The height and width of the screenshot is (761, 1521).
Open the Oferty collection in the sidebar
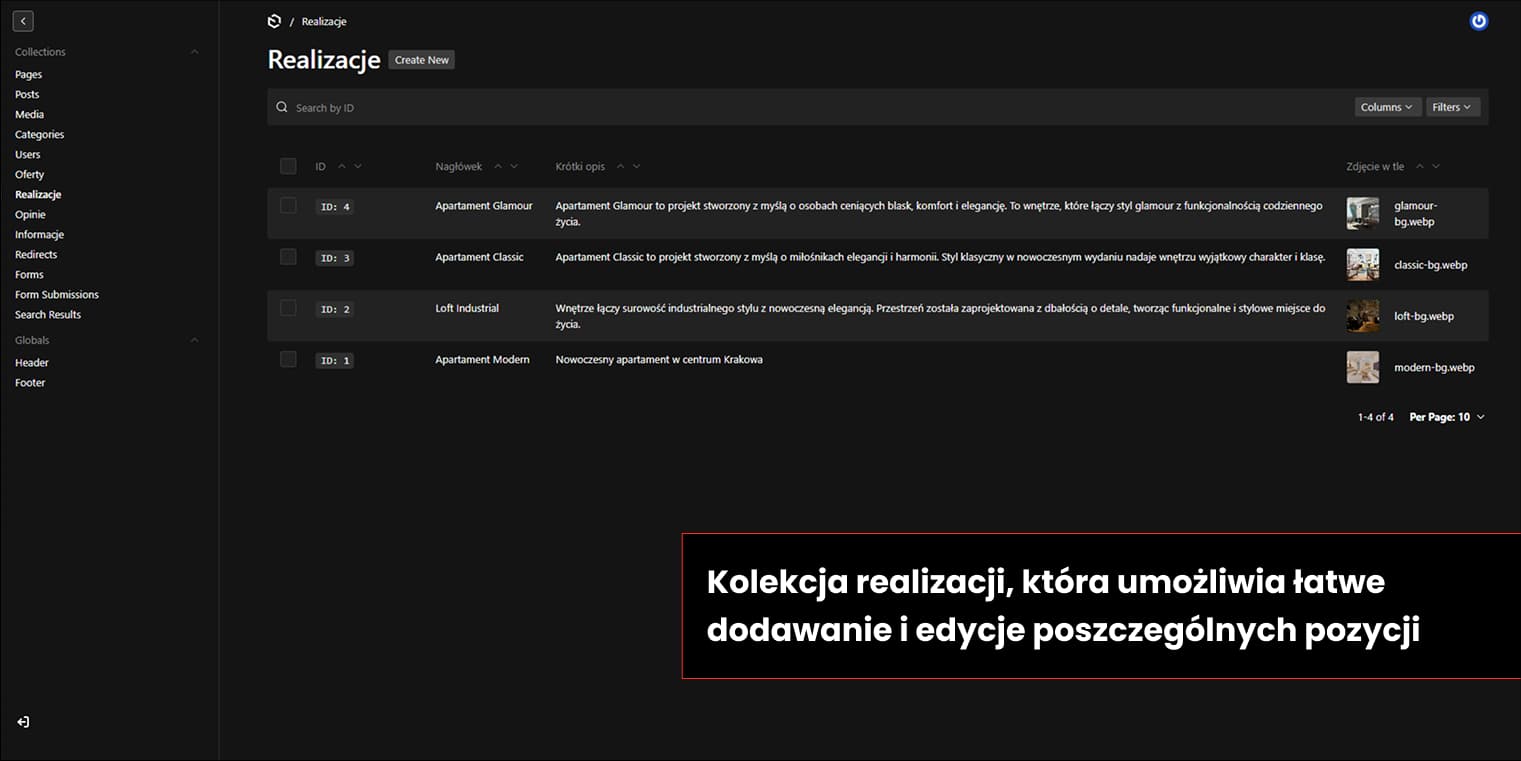[x=29, y=174]
